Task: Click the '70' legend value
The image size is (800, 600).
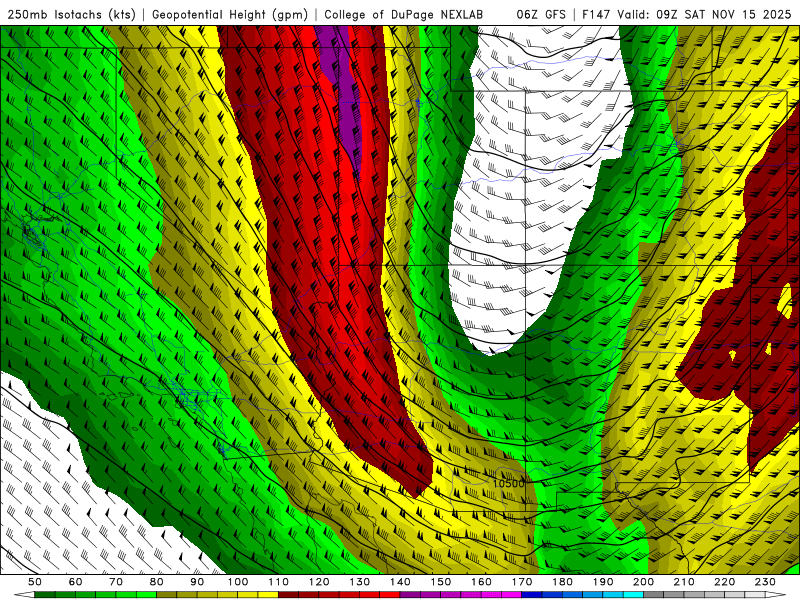Action: pos(116,582)
